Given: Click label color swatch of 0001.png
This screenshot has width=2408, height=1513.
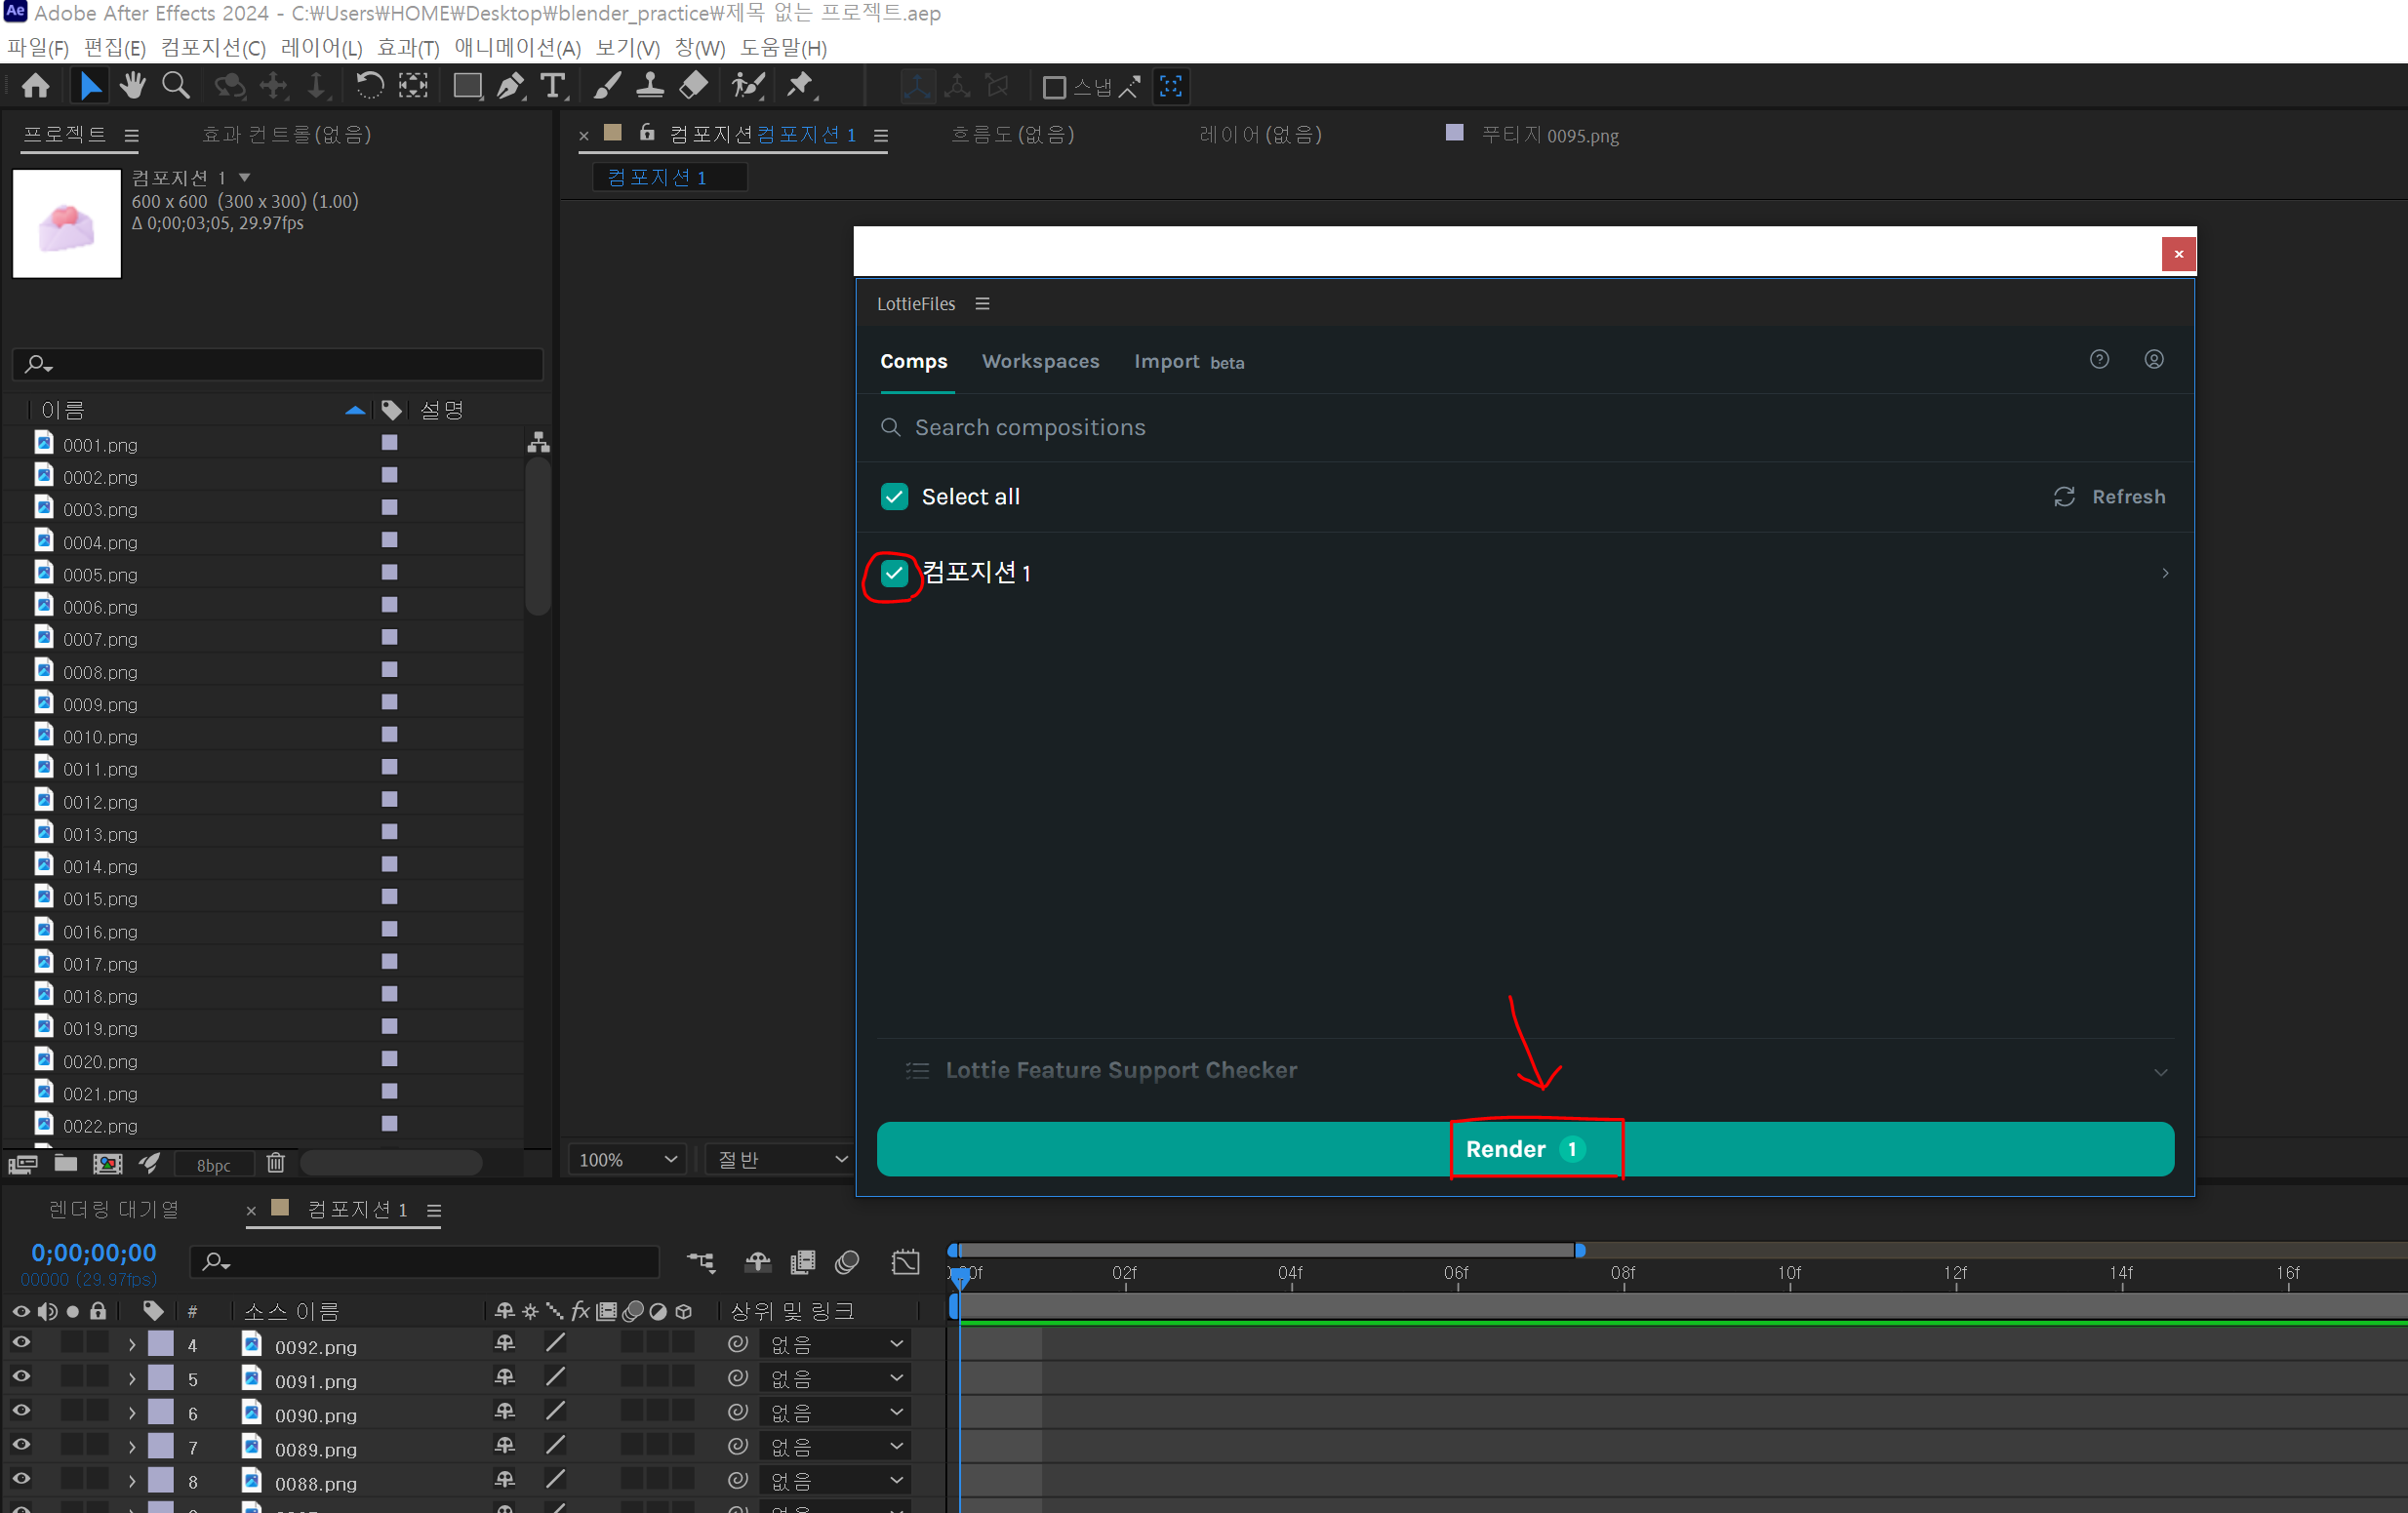Looking at the screenshot, I should click(390, 443).
